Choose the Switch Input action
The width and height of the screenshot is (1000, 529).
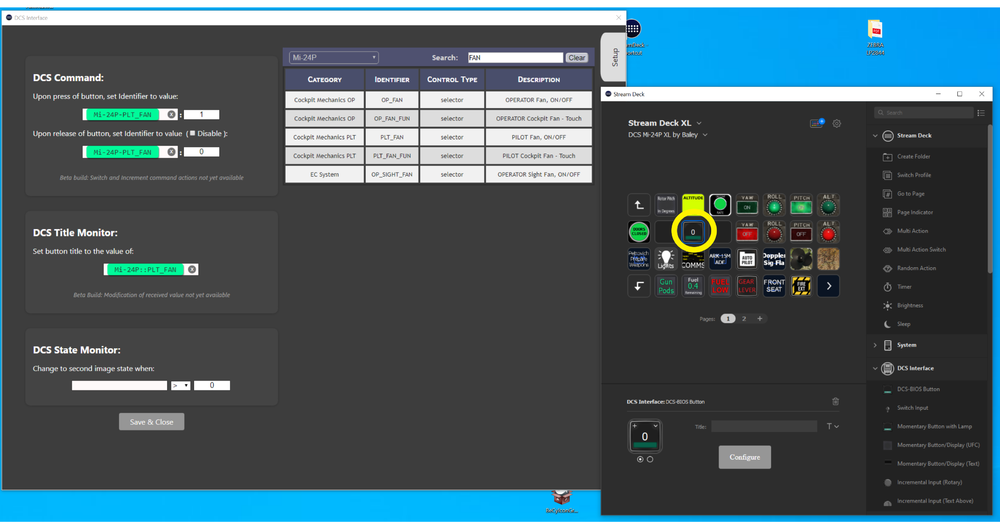coord(912,408)
